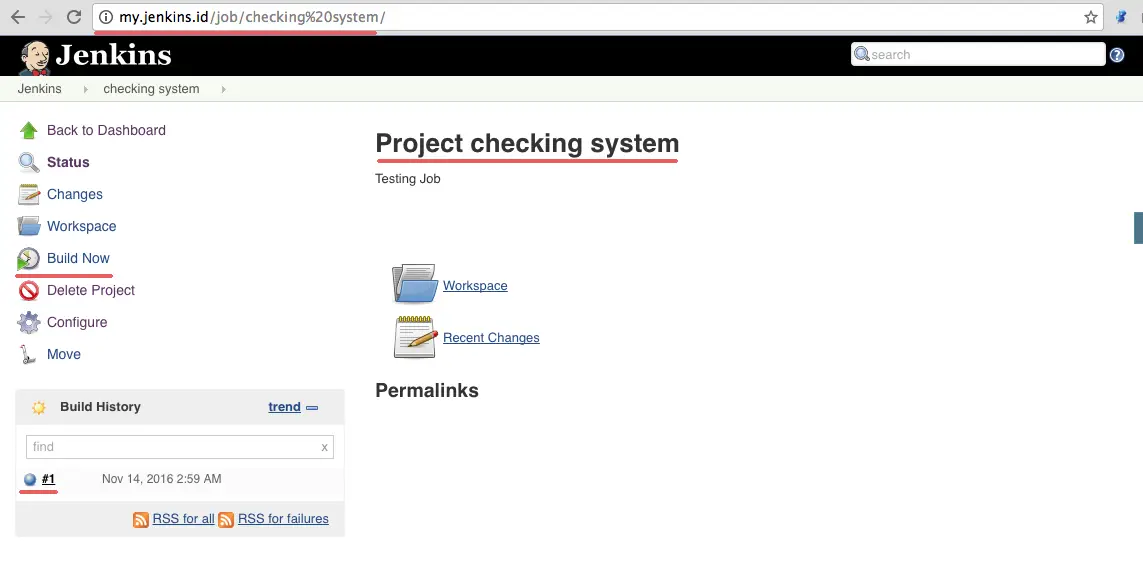Open search help question mark icon

(x=1117, y=55)
